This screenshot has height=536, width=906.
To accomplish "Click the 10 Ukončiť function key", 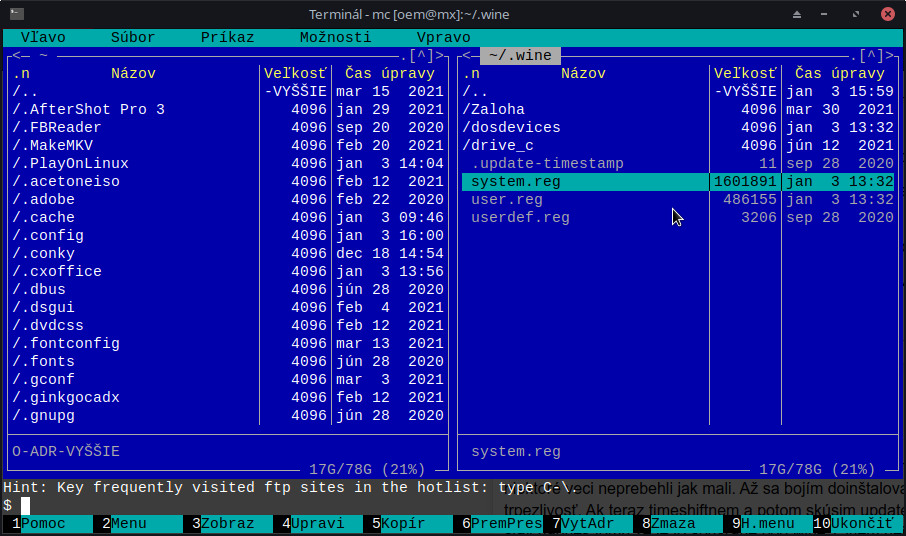I will click(857, 524).
